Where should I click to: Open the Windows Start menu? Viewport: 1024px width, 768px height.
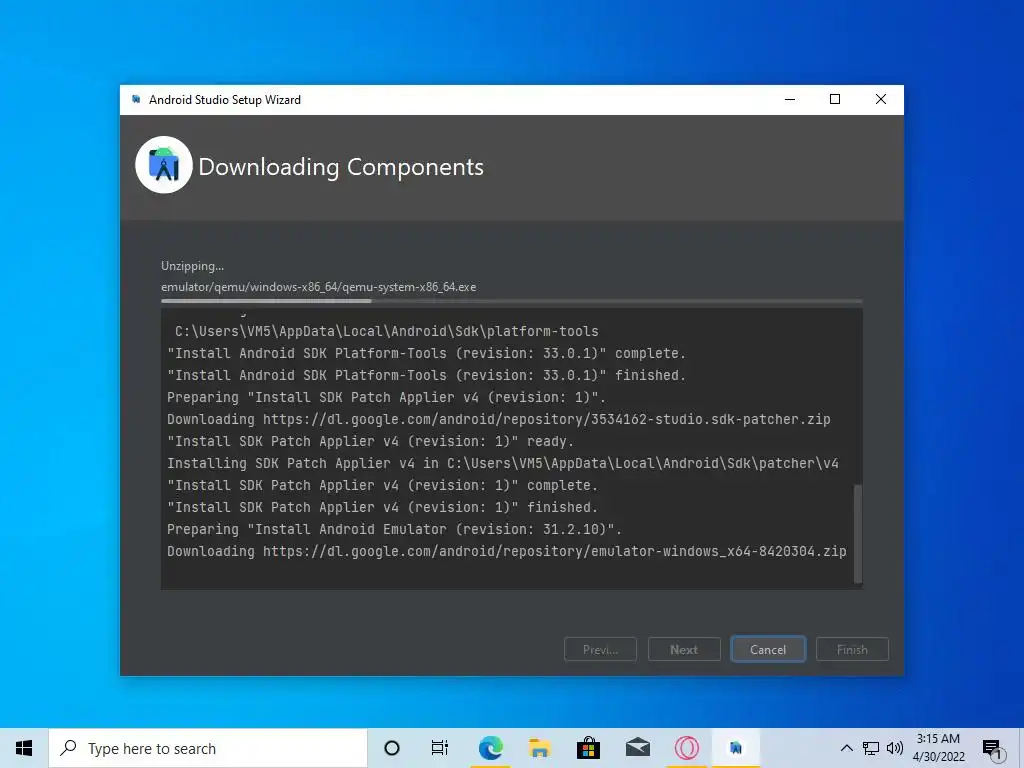pos(24,748)
